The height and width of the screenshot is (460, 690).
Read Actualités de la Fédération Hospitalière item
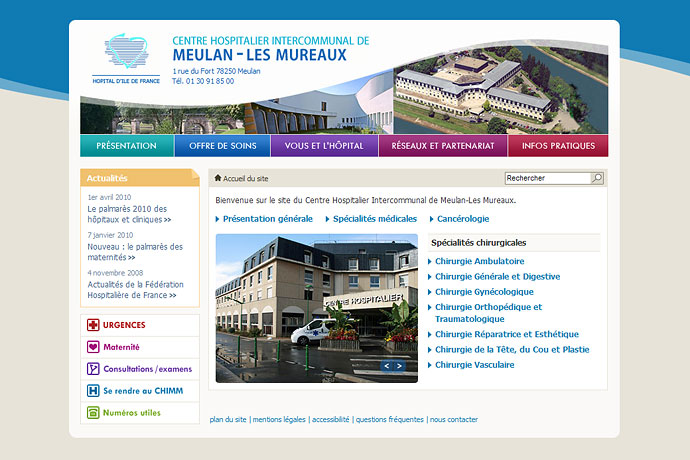(135, 290)
